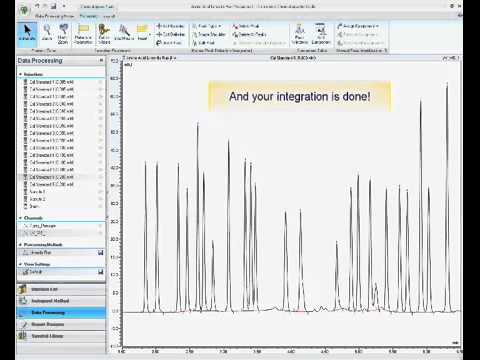Collapse the Data Processing panel with pin arrows
This screenshot has width=480, height=360.
pyautogui.click(x=101, y=60)
